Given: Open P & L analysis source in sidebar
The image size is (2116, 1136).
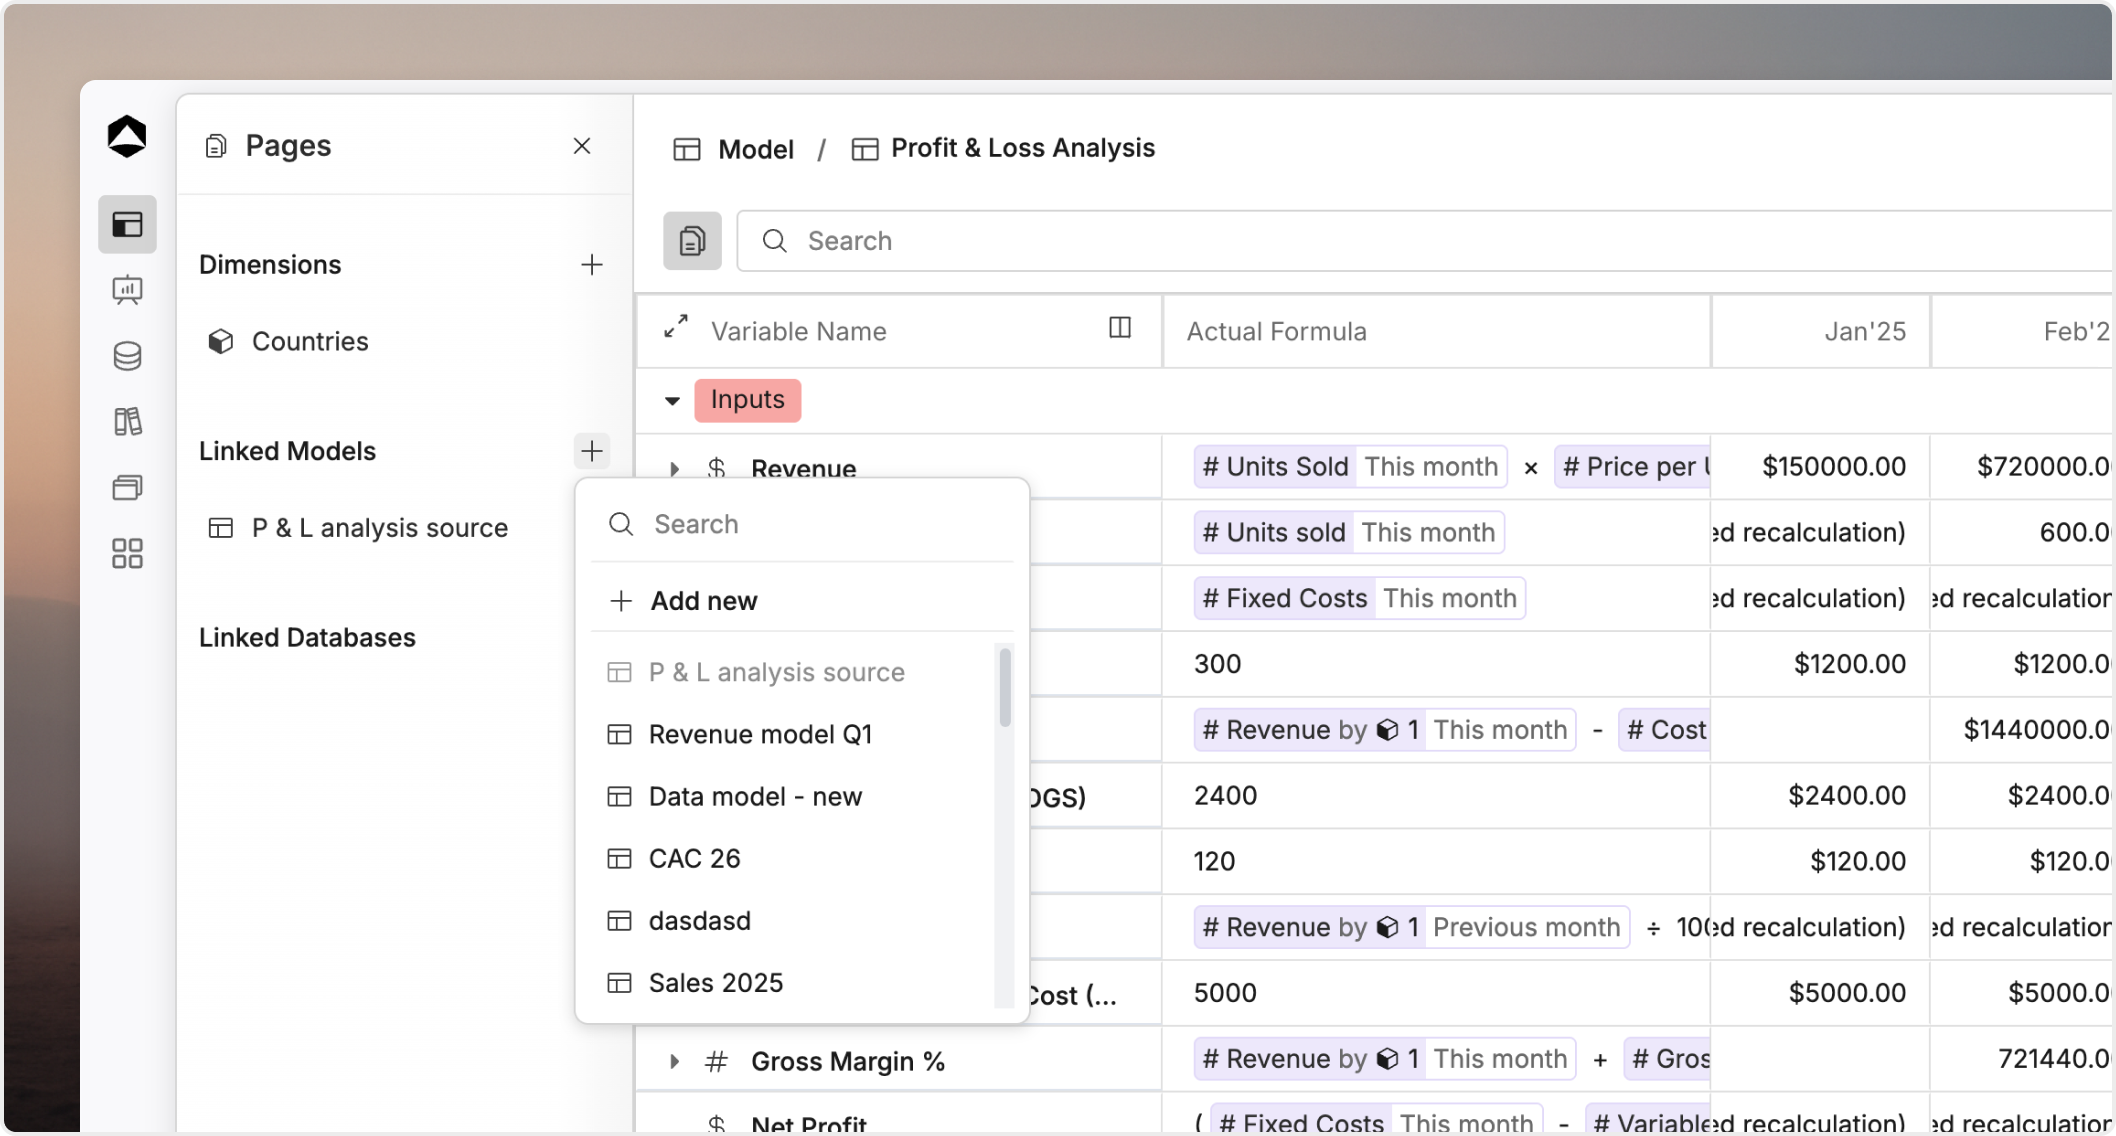Looking at the screenshot, I should pyautogui.click(x=380, y=528).
